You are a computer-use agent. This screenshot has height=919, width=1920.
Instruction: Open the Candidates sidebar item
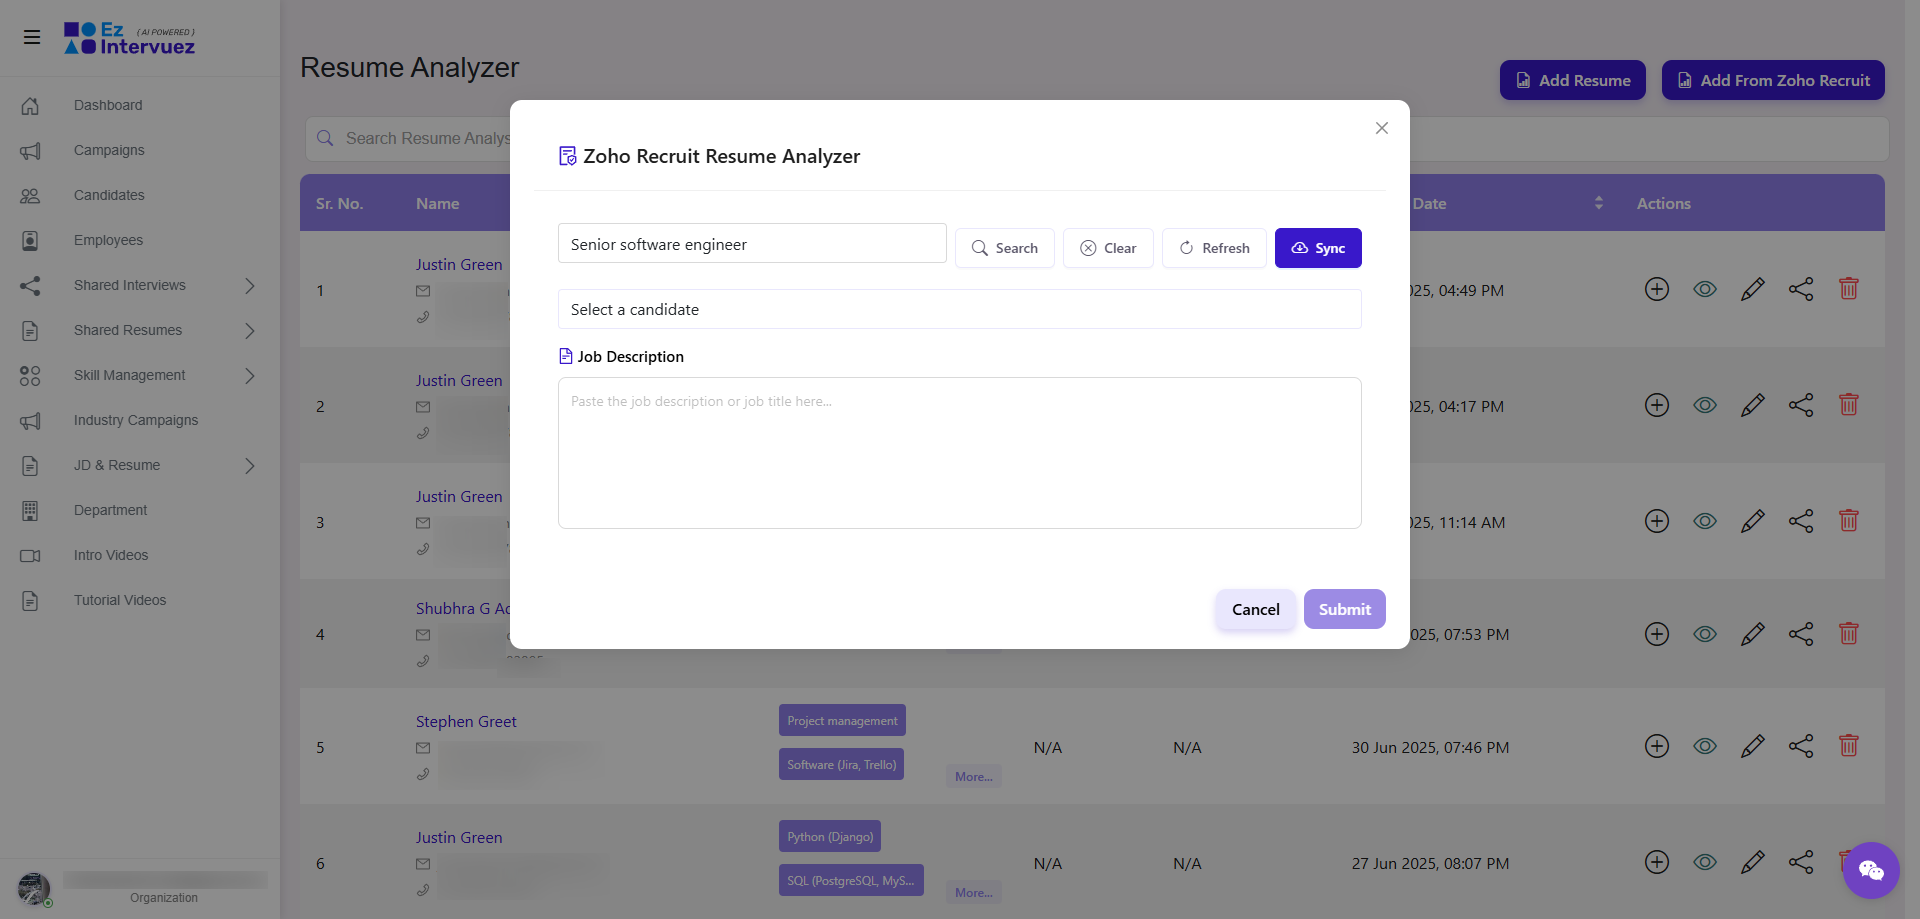(109, 195)
